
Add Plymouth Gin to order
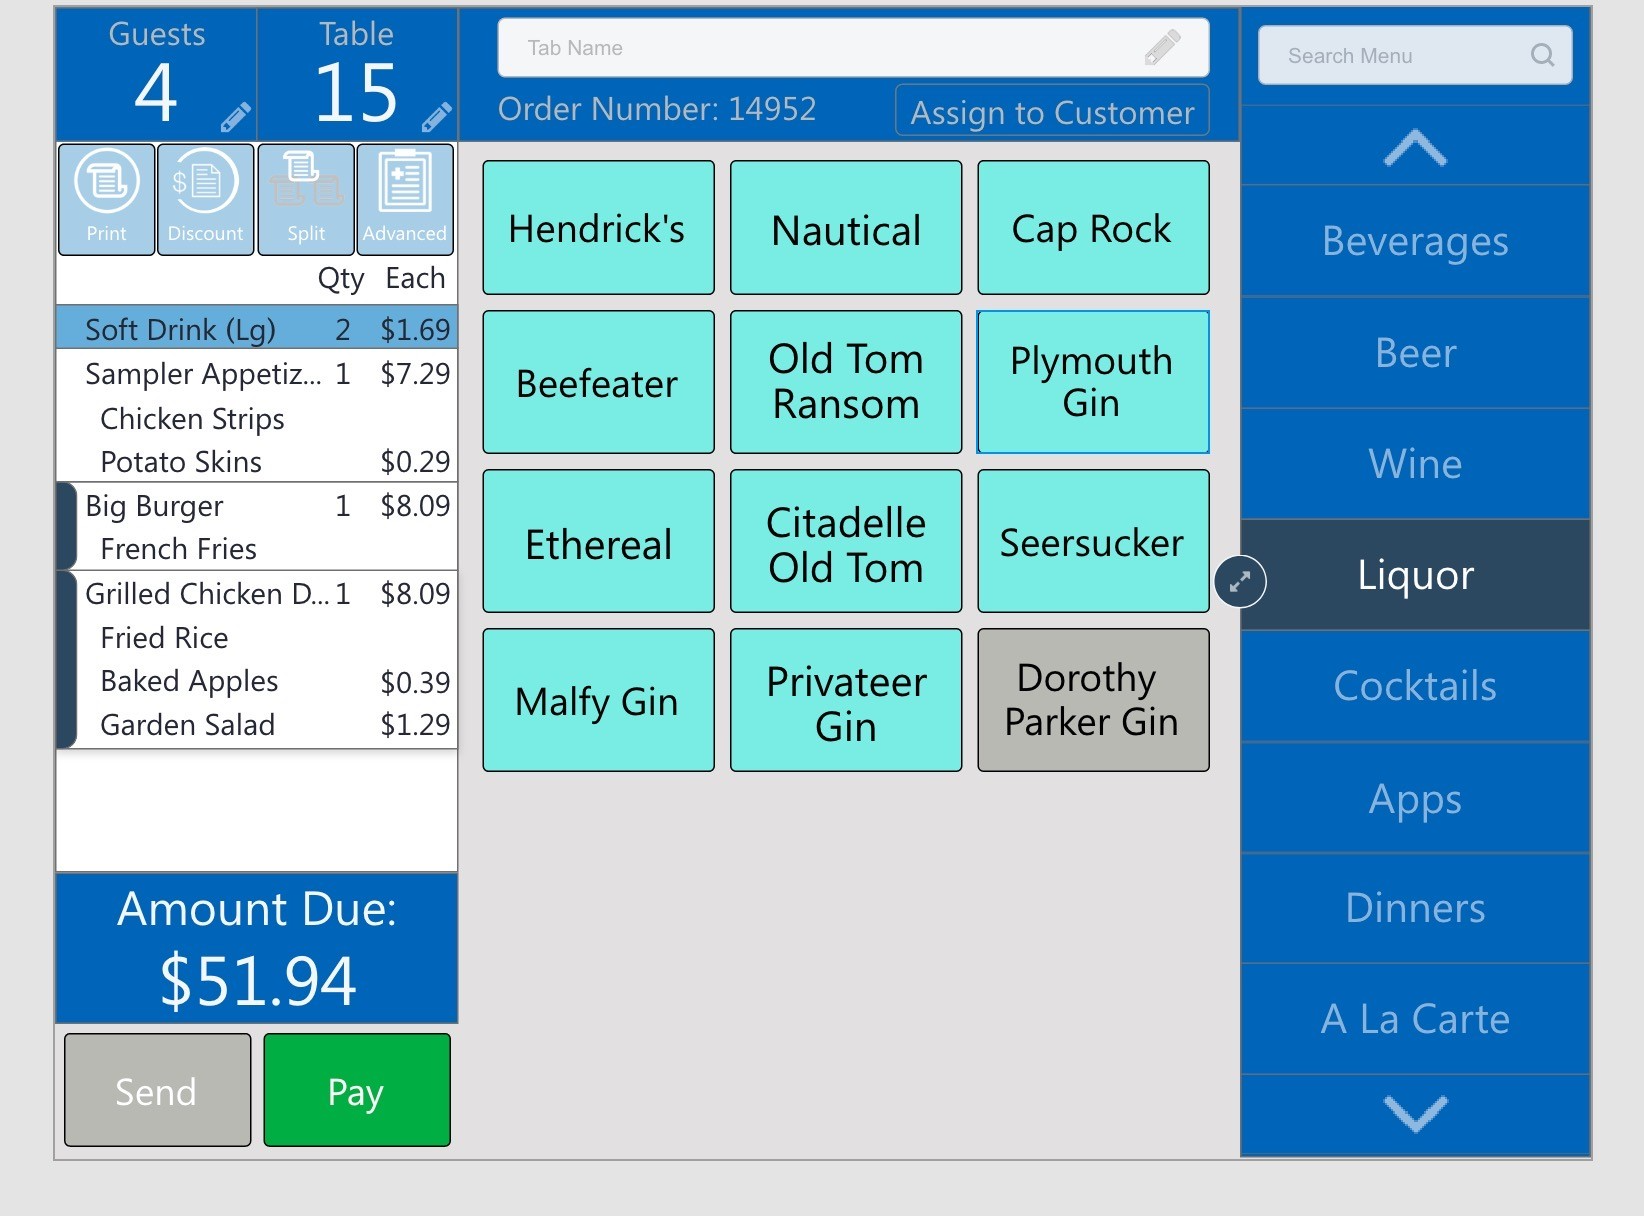[x=1093, y=382]
